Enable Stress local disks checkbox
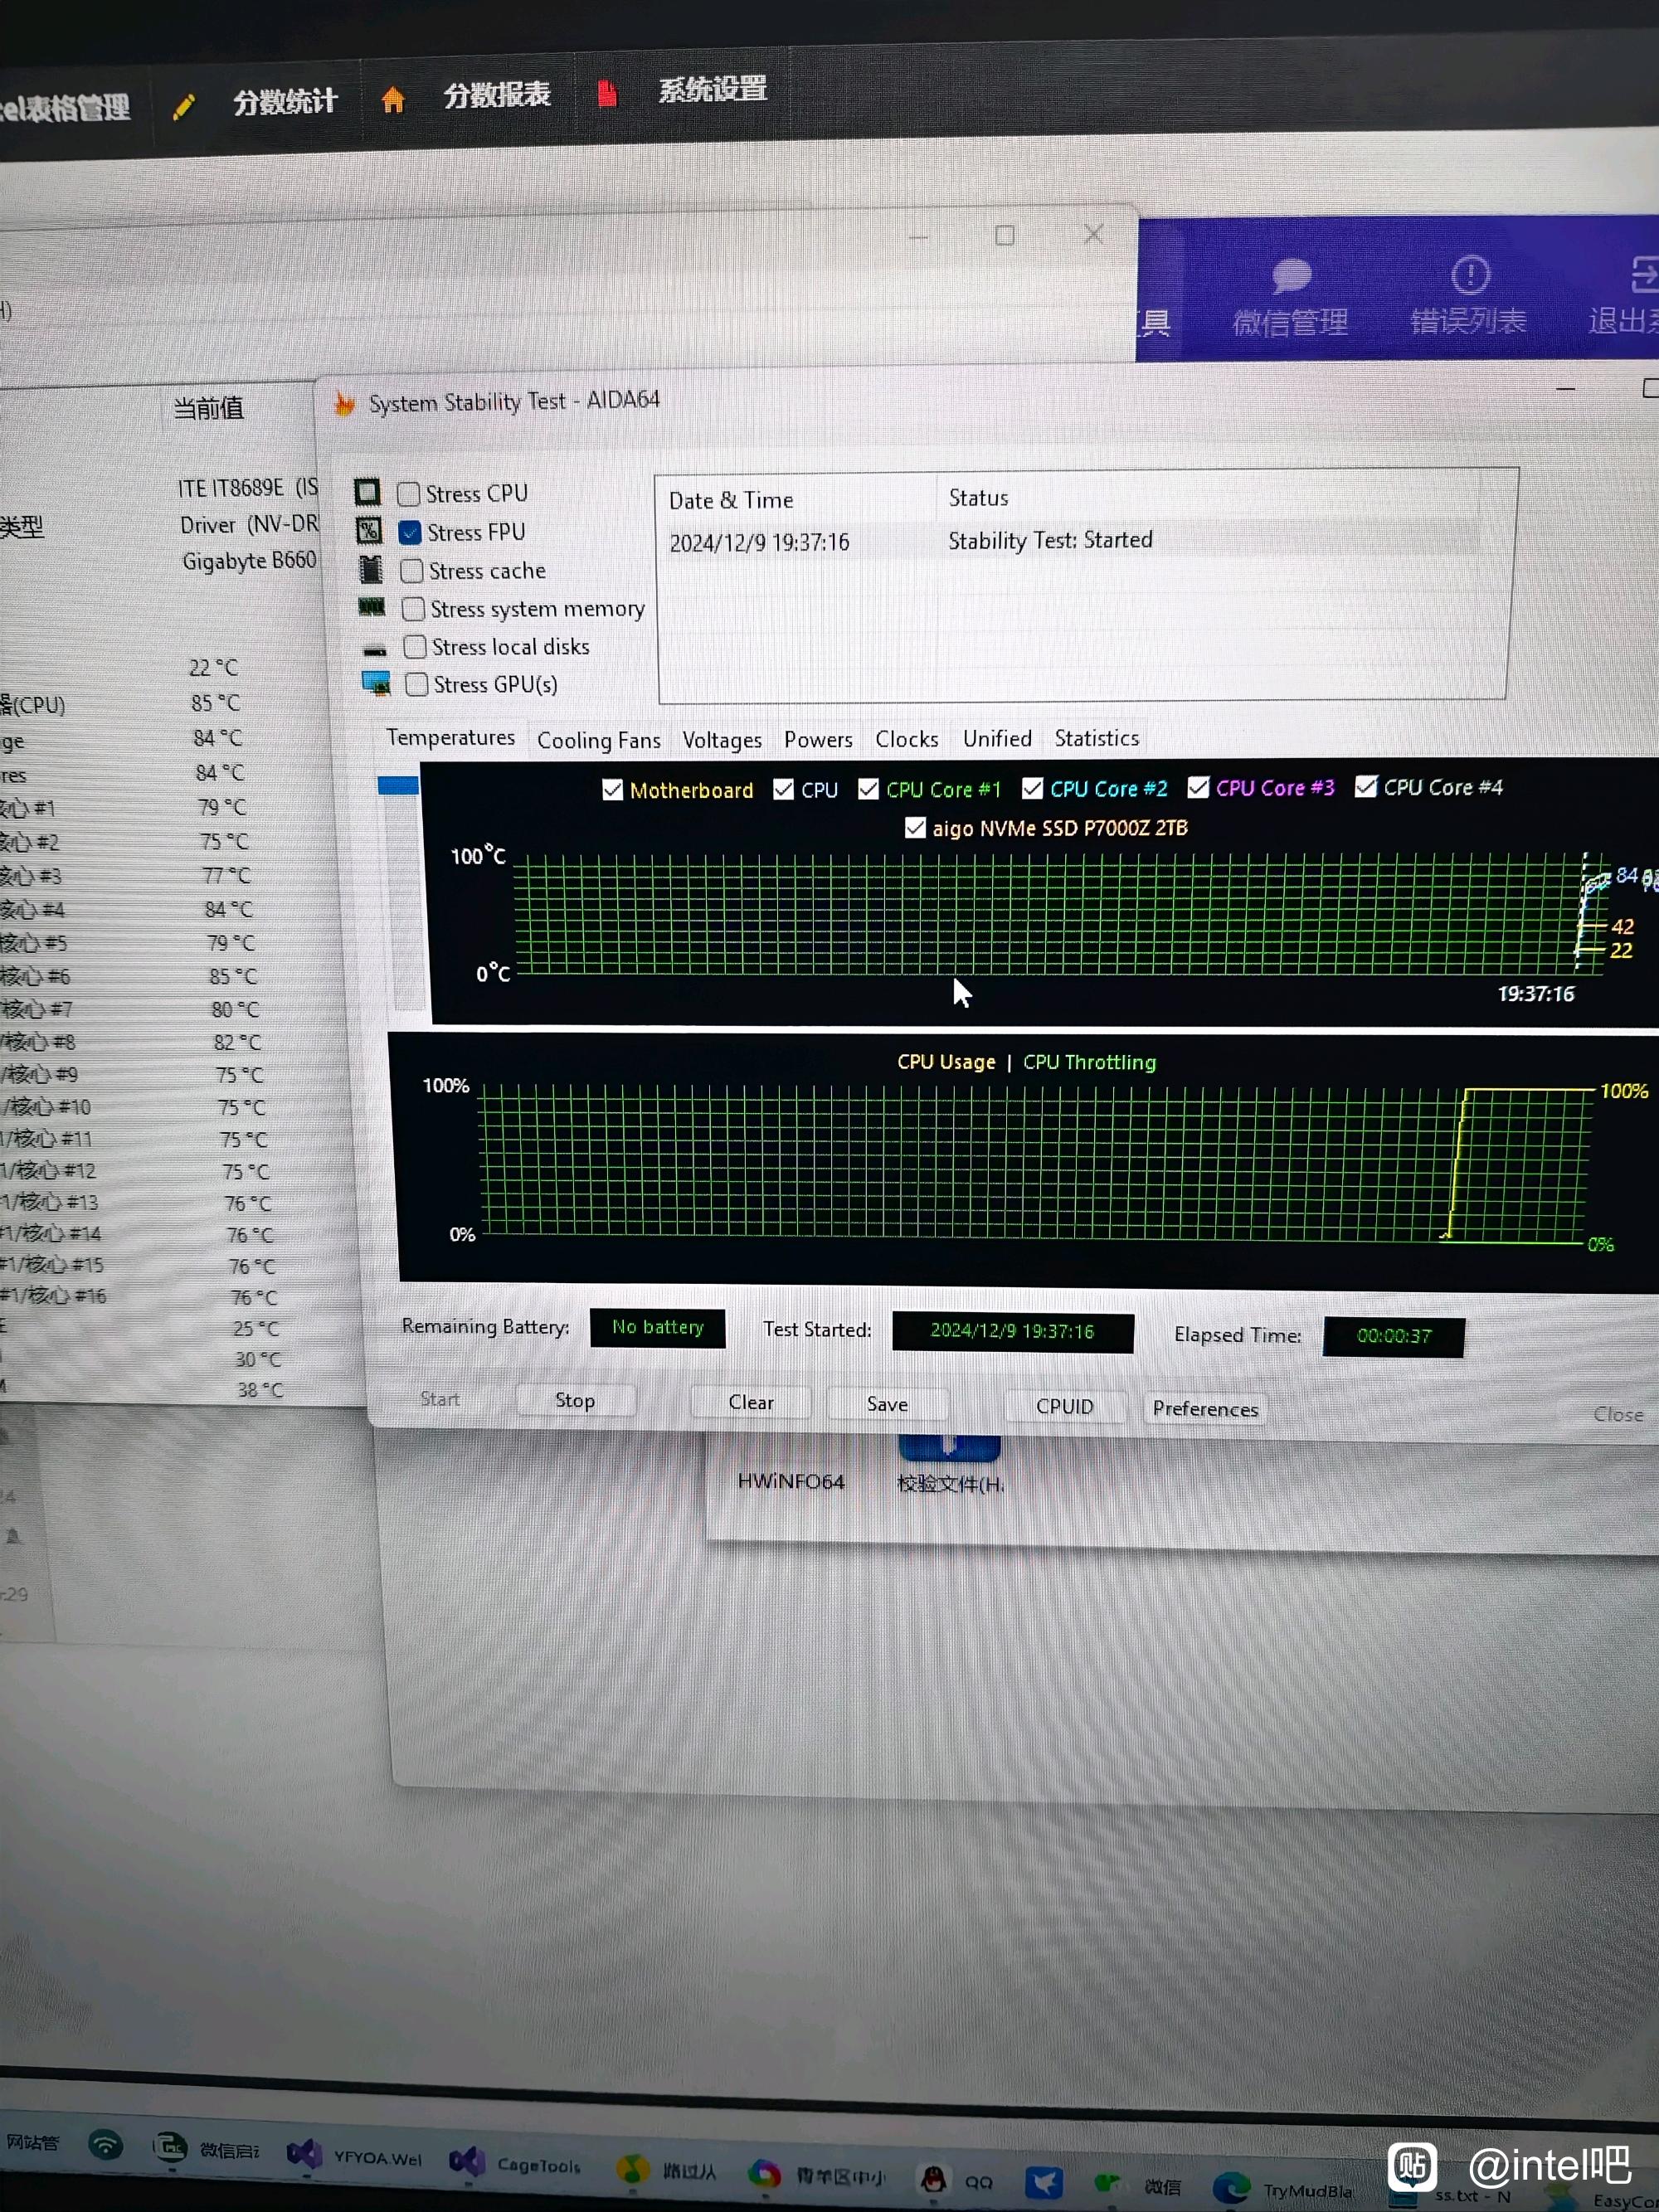Viewport: 1659px width, 2212px height. pos(415,647)
